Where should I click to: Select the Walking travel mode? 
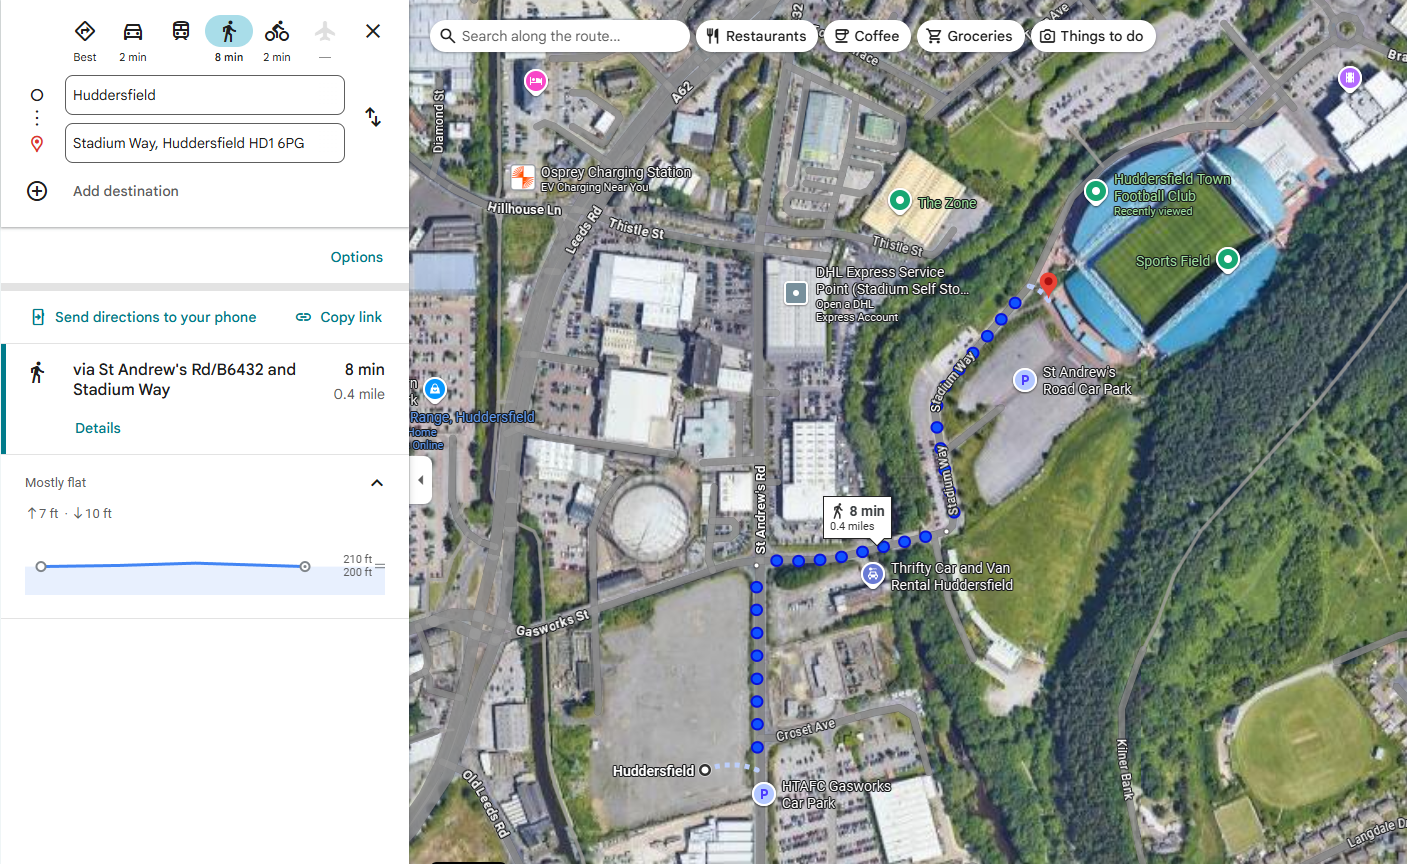229,31
